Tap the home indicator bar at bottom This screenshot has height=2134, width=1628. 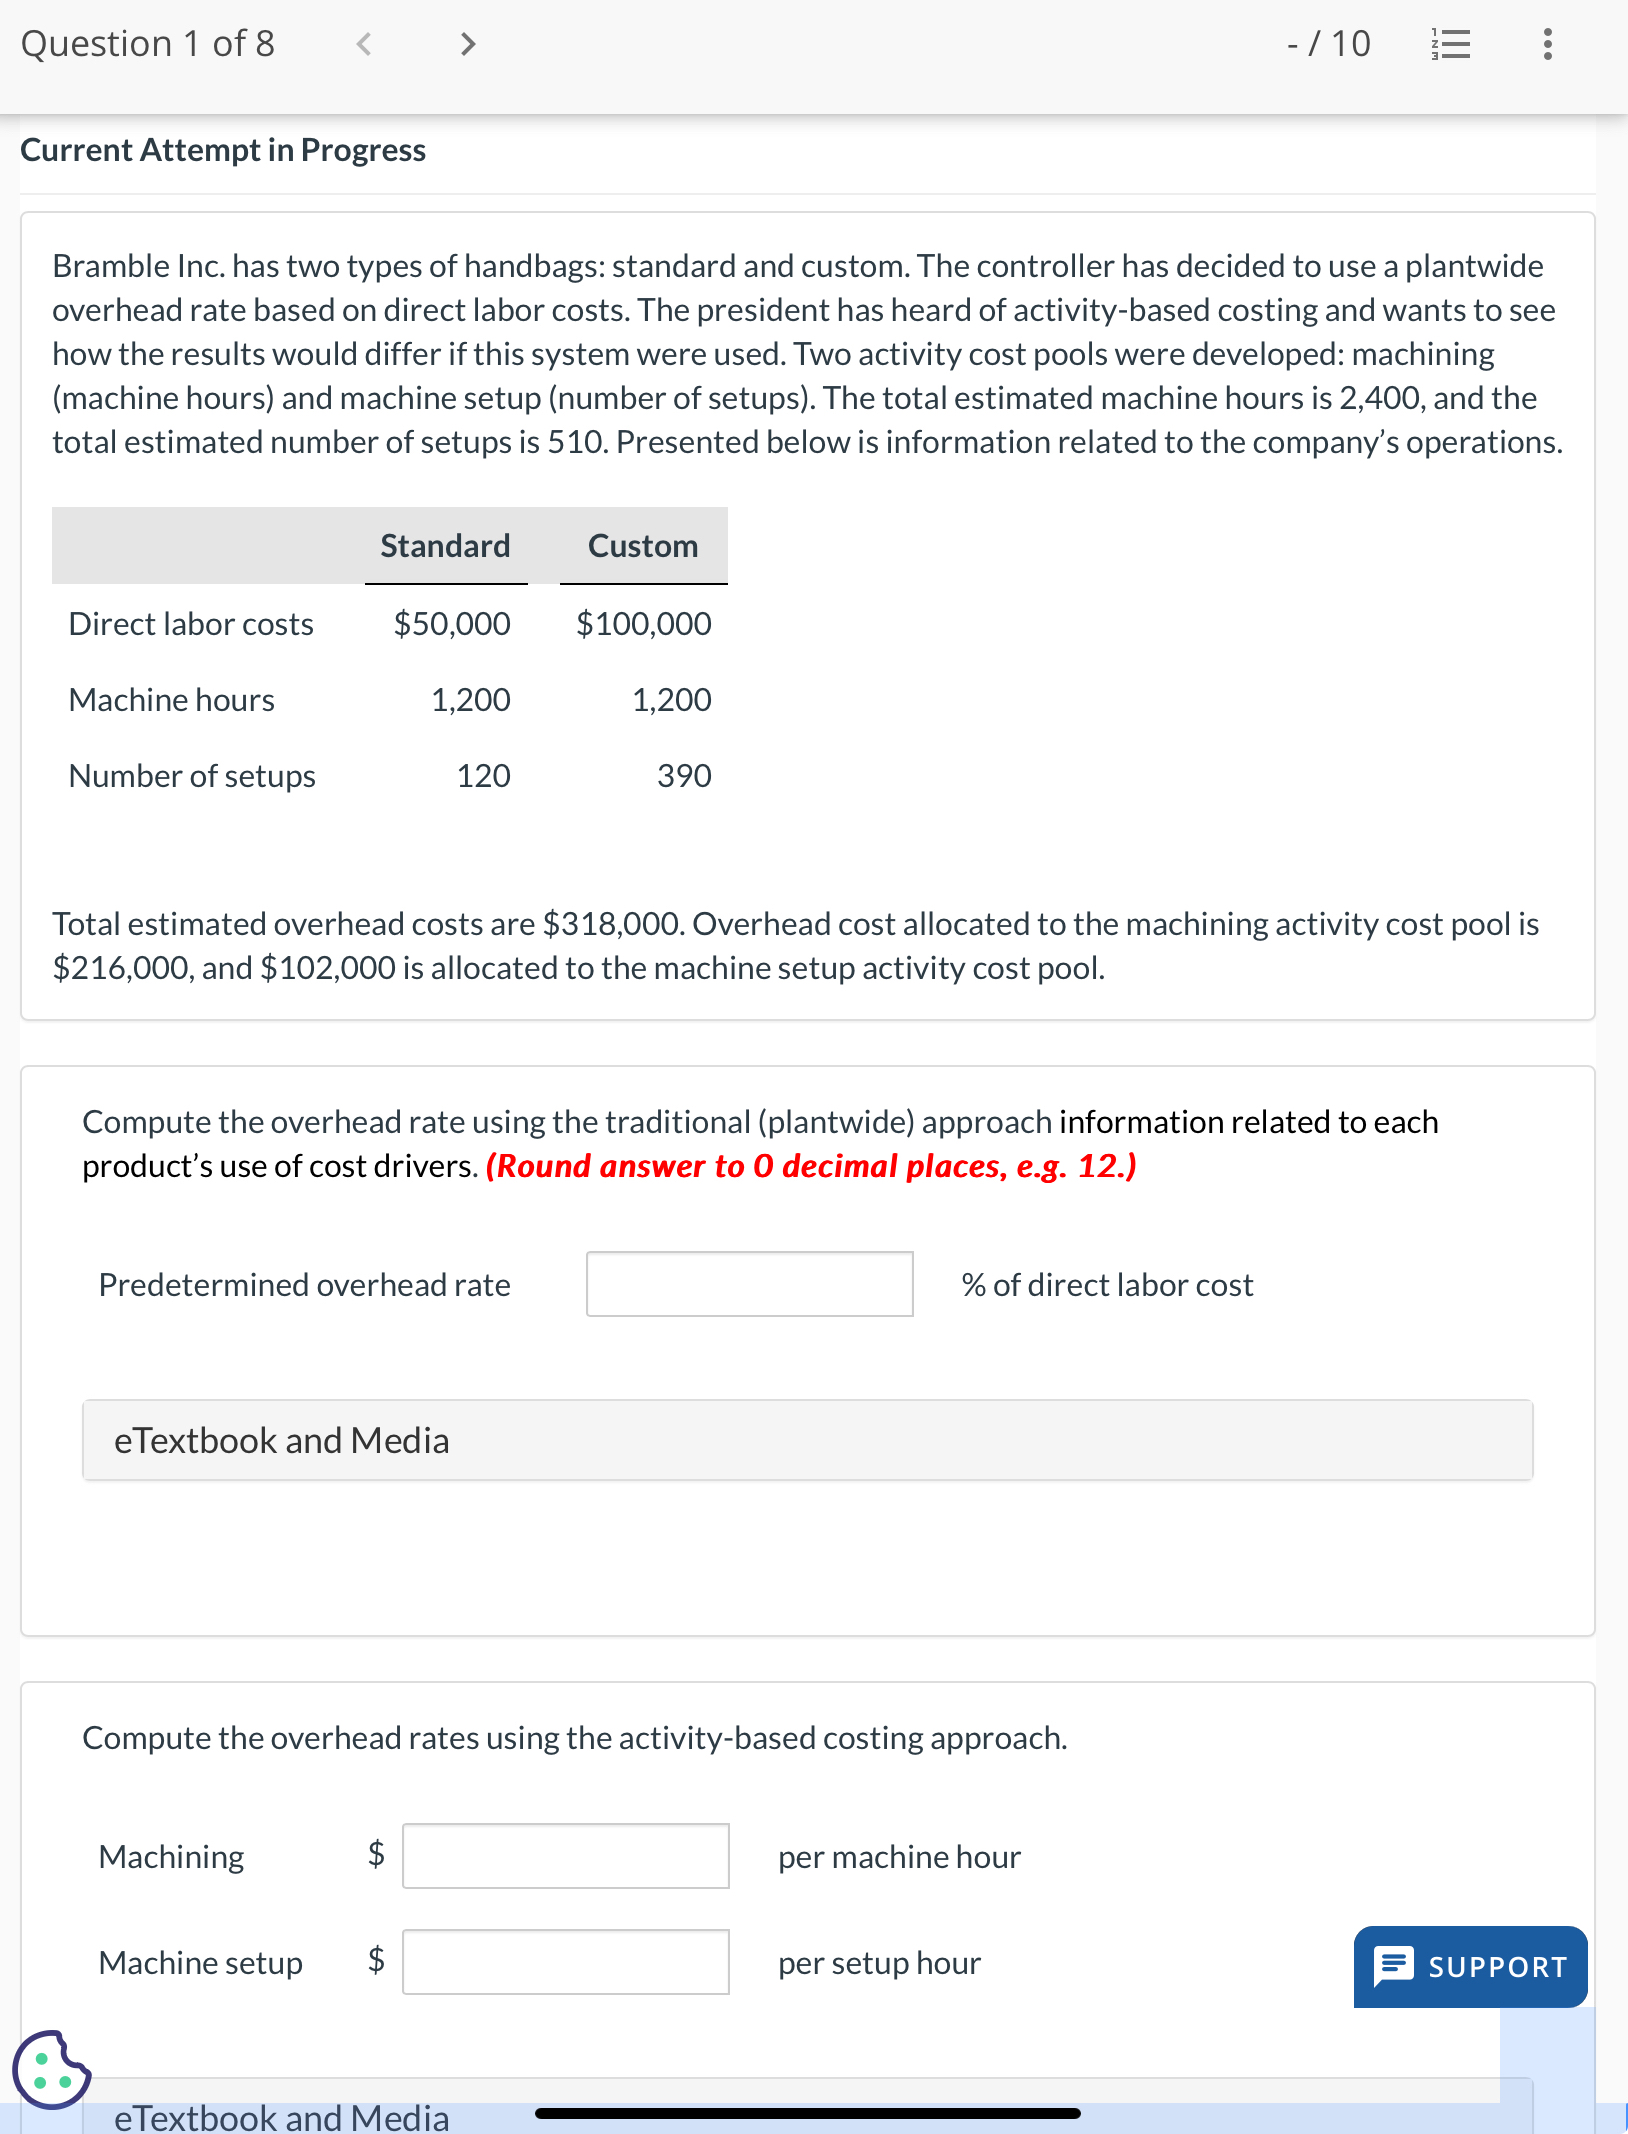(x=808, y=2112)
